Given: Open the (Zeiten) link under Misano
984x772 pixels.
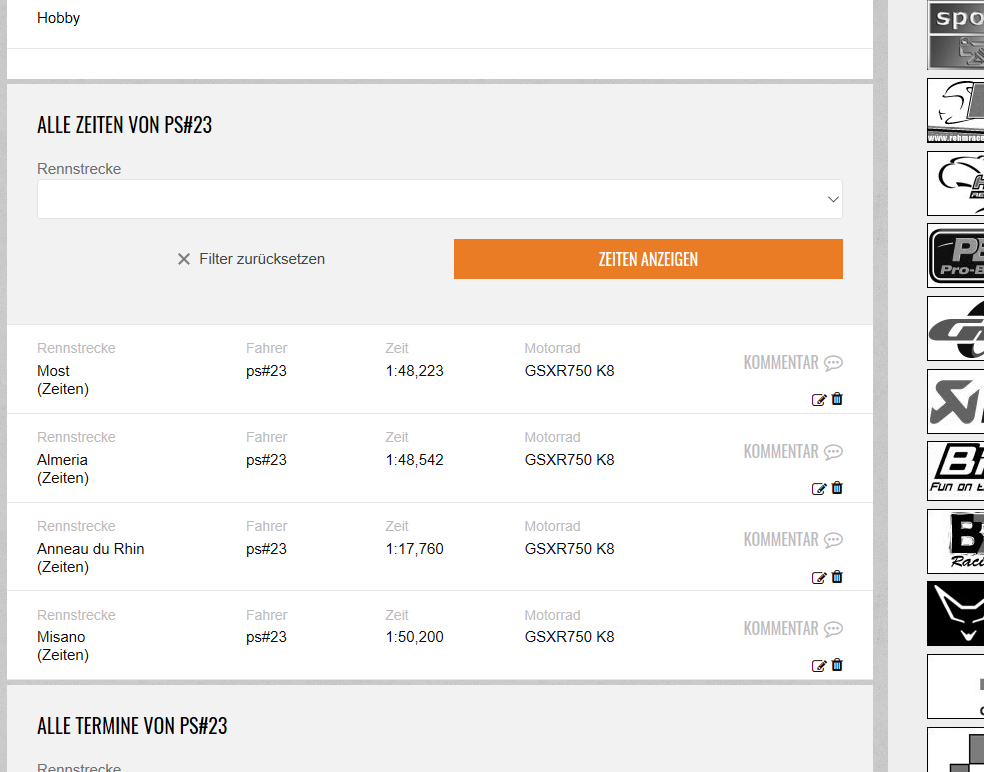Looking at the screenshot, I should tap(63, 655).
